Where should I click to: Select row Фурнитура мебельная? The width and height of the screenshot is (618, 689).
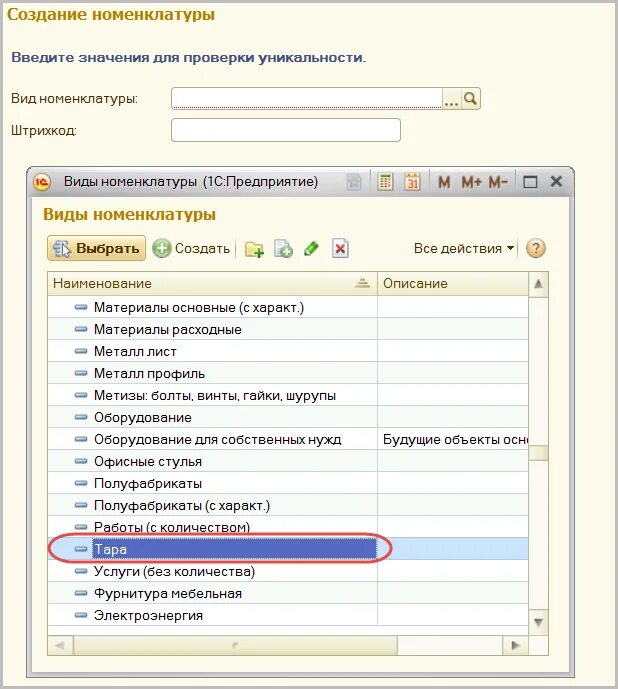(x=287, y=593)
